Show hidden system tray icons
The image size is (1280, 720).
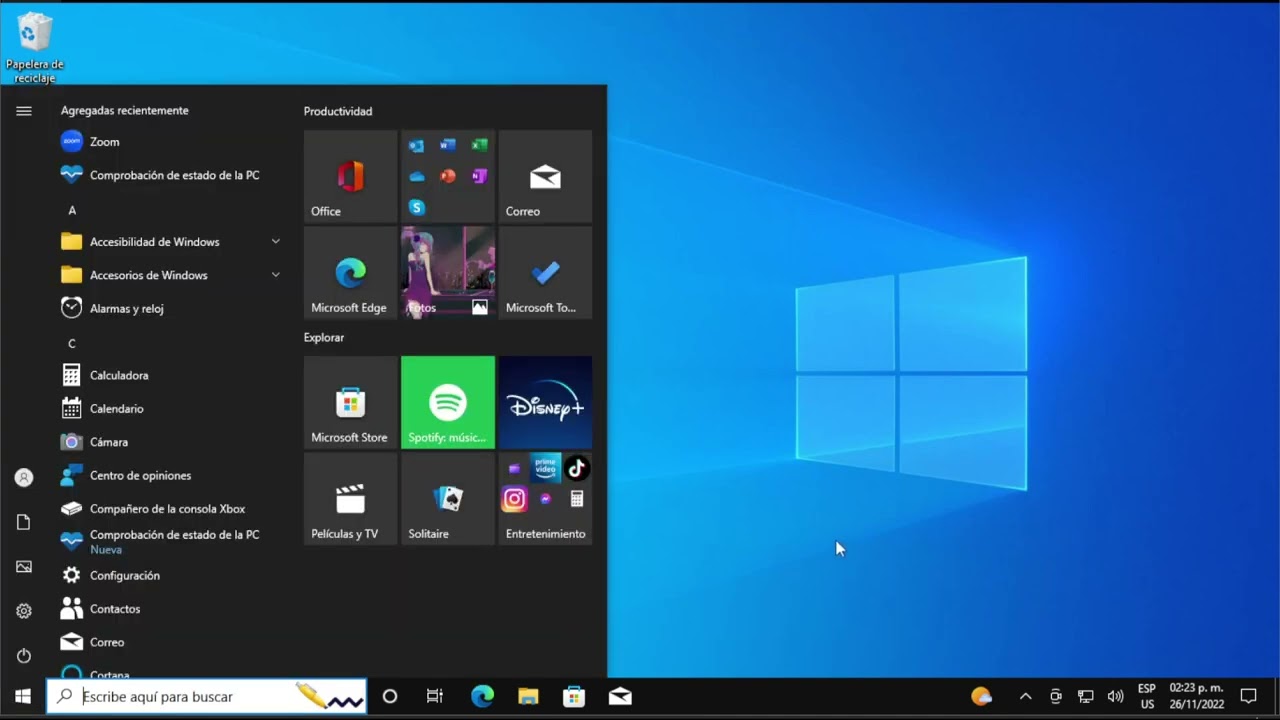[x=1025, y=697]
